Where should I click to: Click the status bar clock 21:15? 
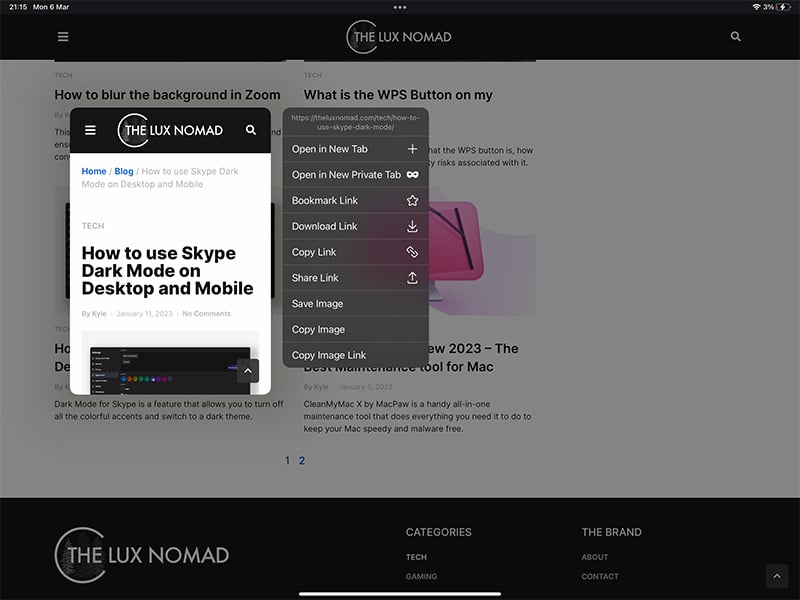[18, 7]
